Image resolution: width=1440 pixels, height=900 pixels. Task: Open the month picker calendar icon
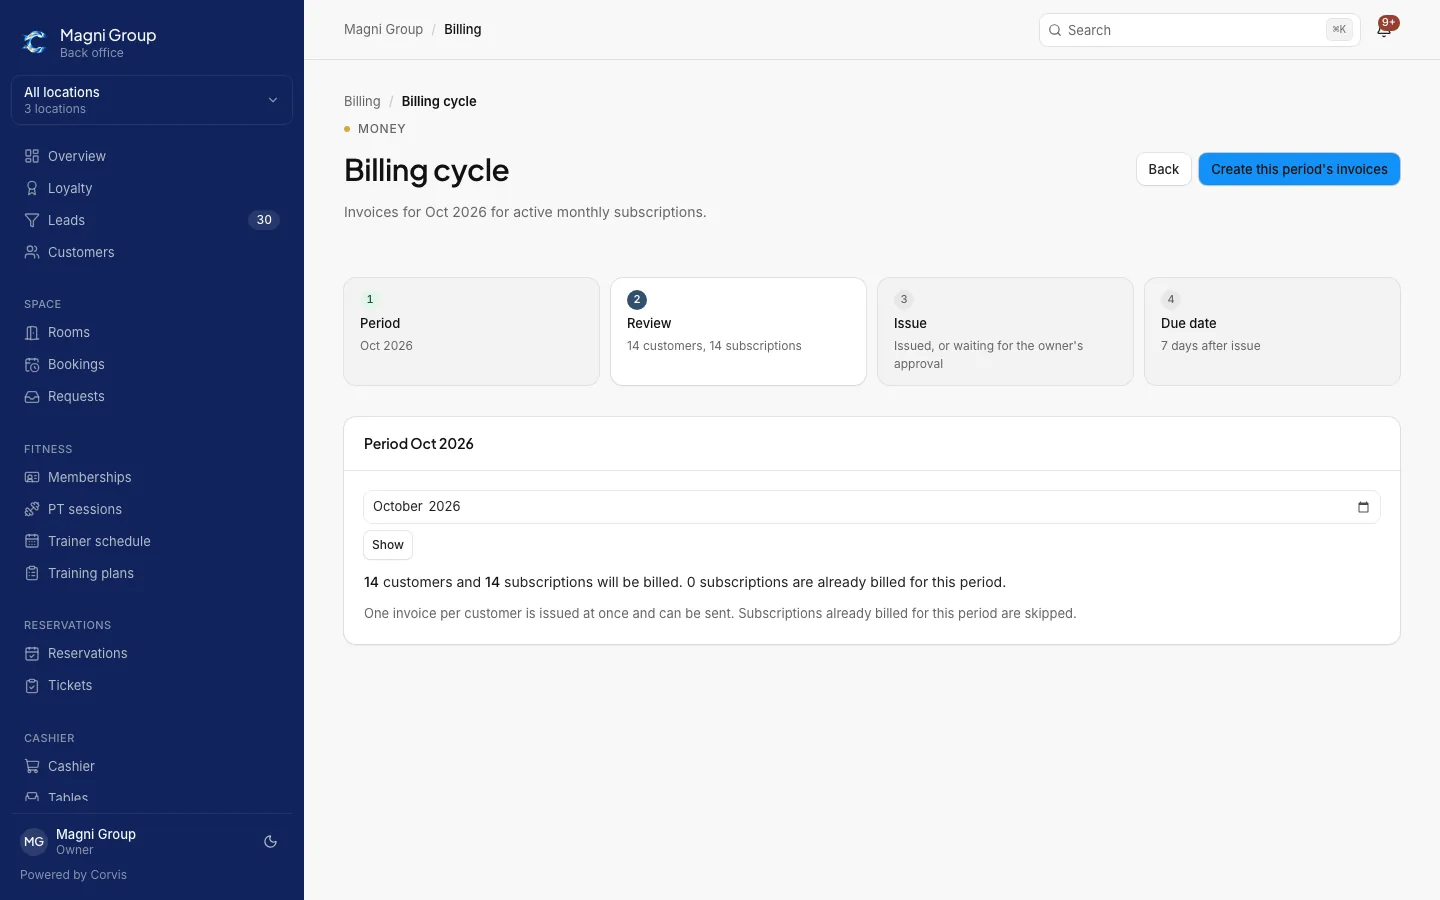click(1363, 507)
